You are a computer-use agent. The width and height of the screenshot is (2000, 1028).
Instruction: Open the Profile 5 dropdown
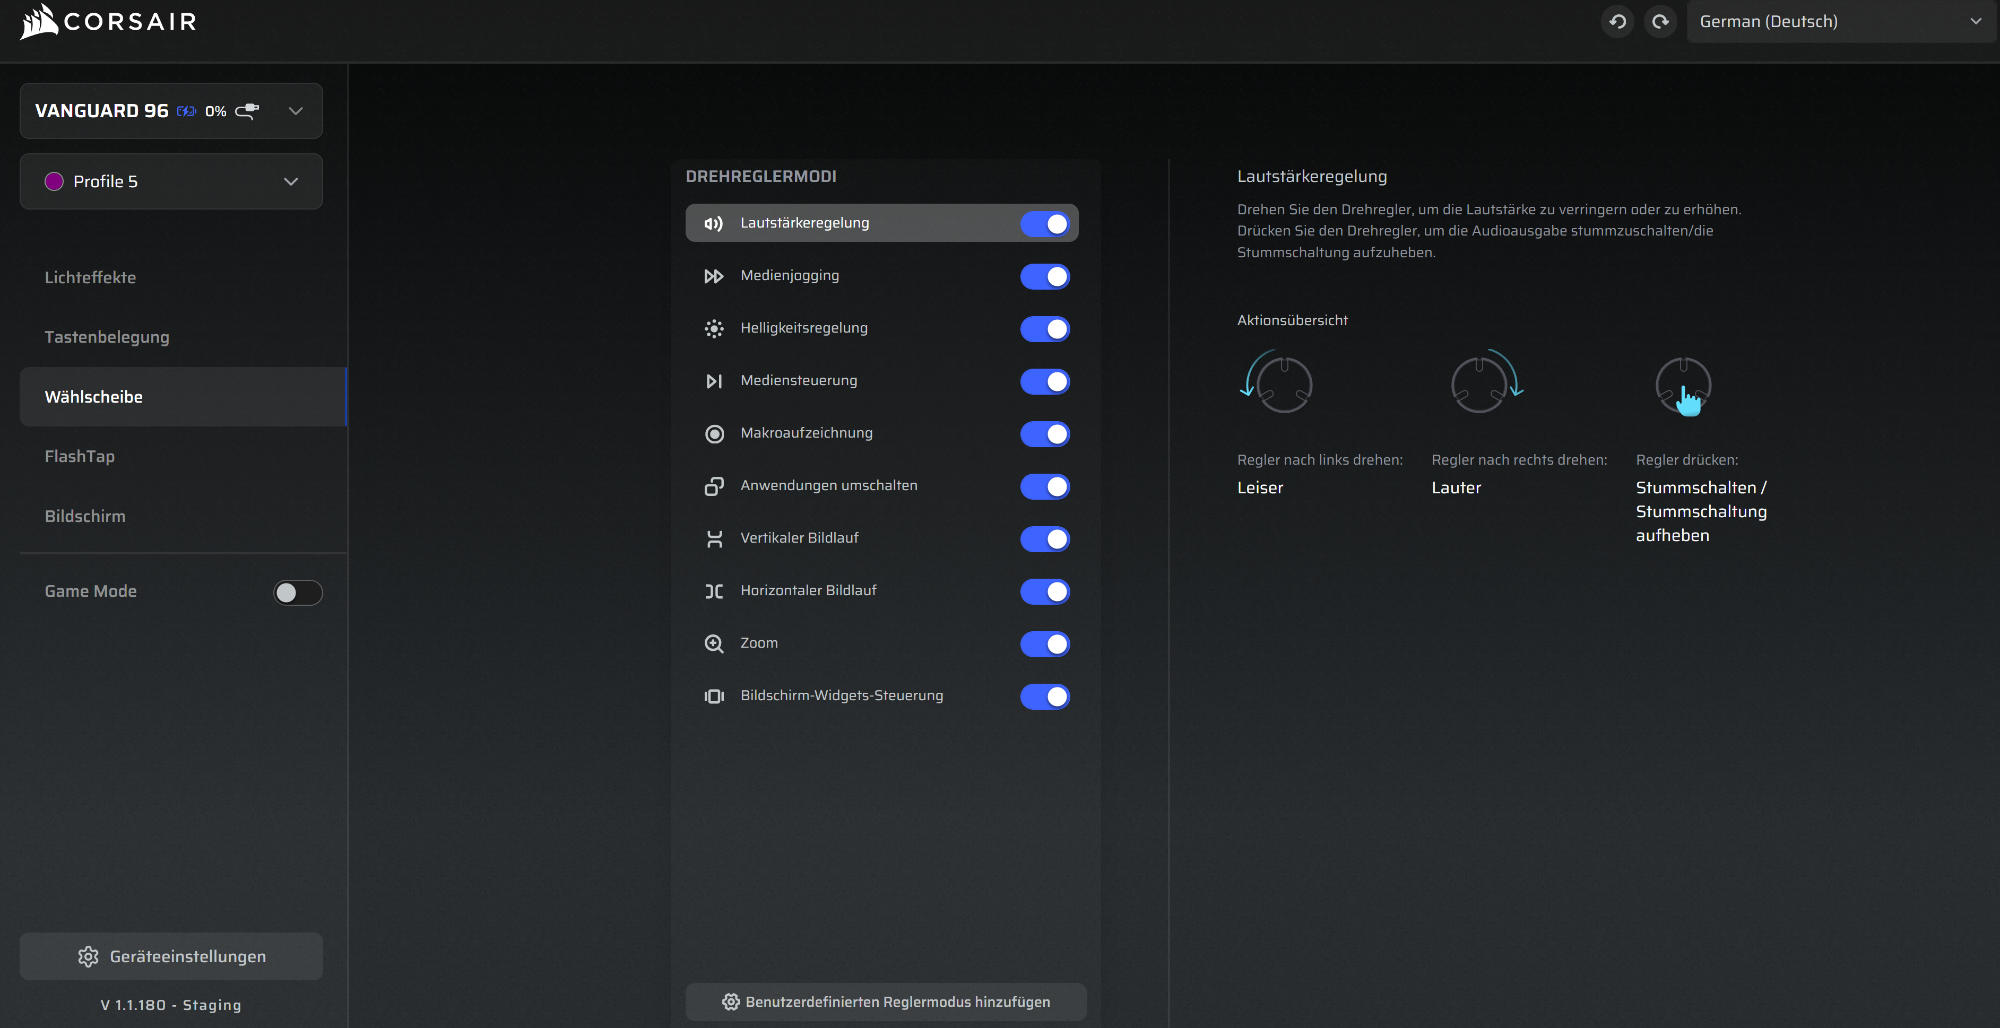pyautogui.click(x=171, y=181)
